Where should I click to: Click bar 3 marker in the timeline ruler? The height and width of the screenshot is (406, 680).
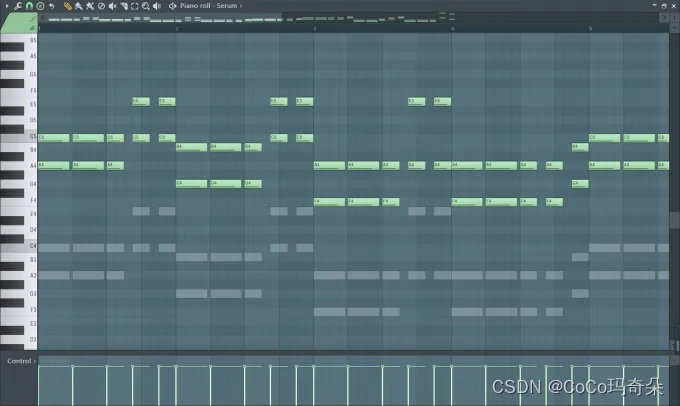pyautogui.click(x=314, y=29)
